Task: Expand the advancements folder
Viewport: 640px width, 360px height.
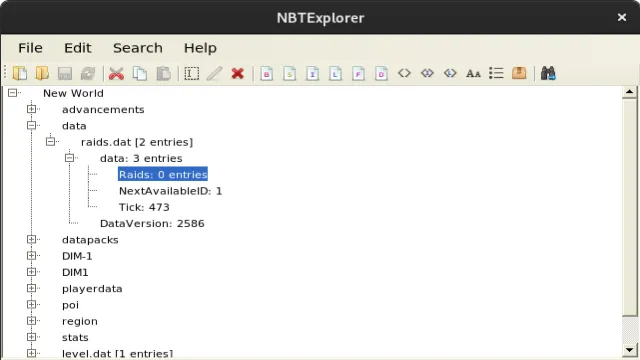Action: (31, 109)
